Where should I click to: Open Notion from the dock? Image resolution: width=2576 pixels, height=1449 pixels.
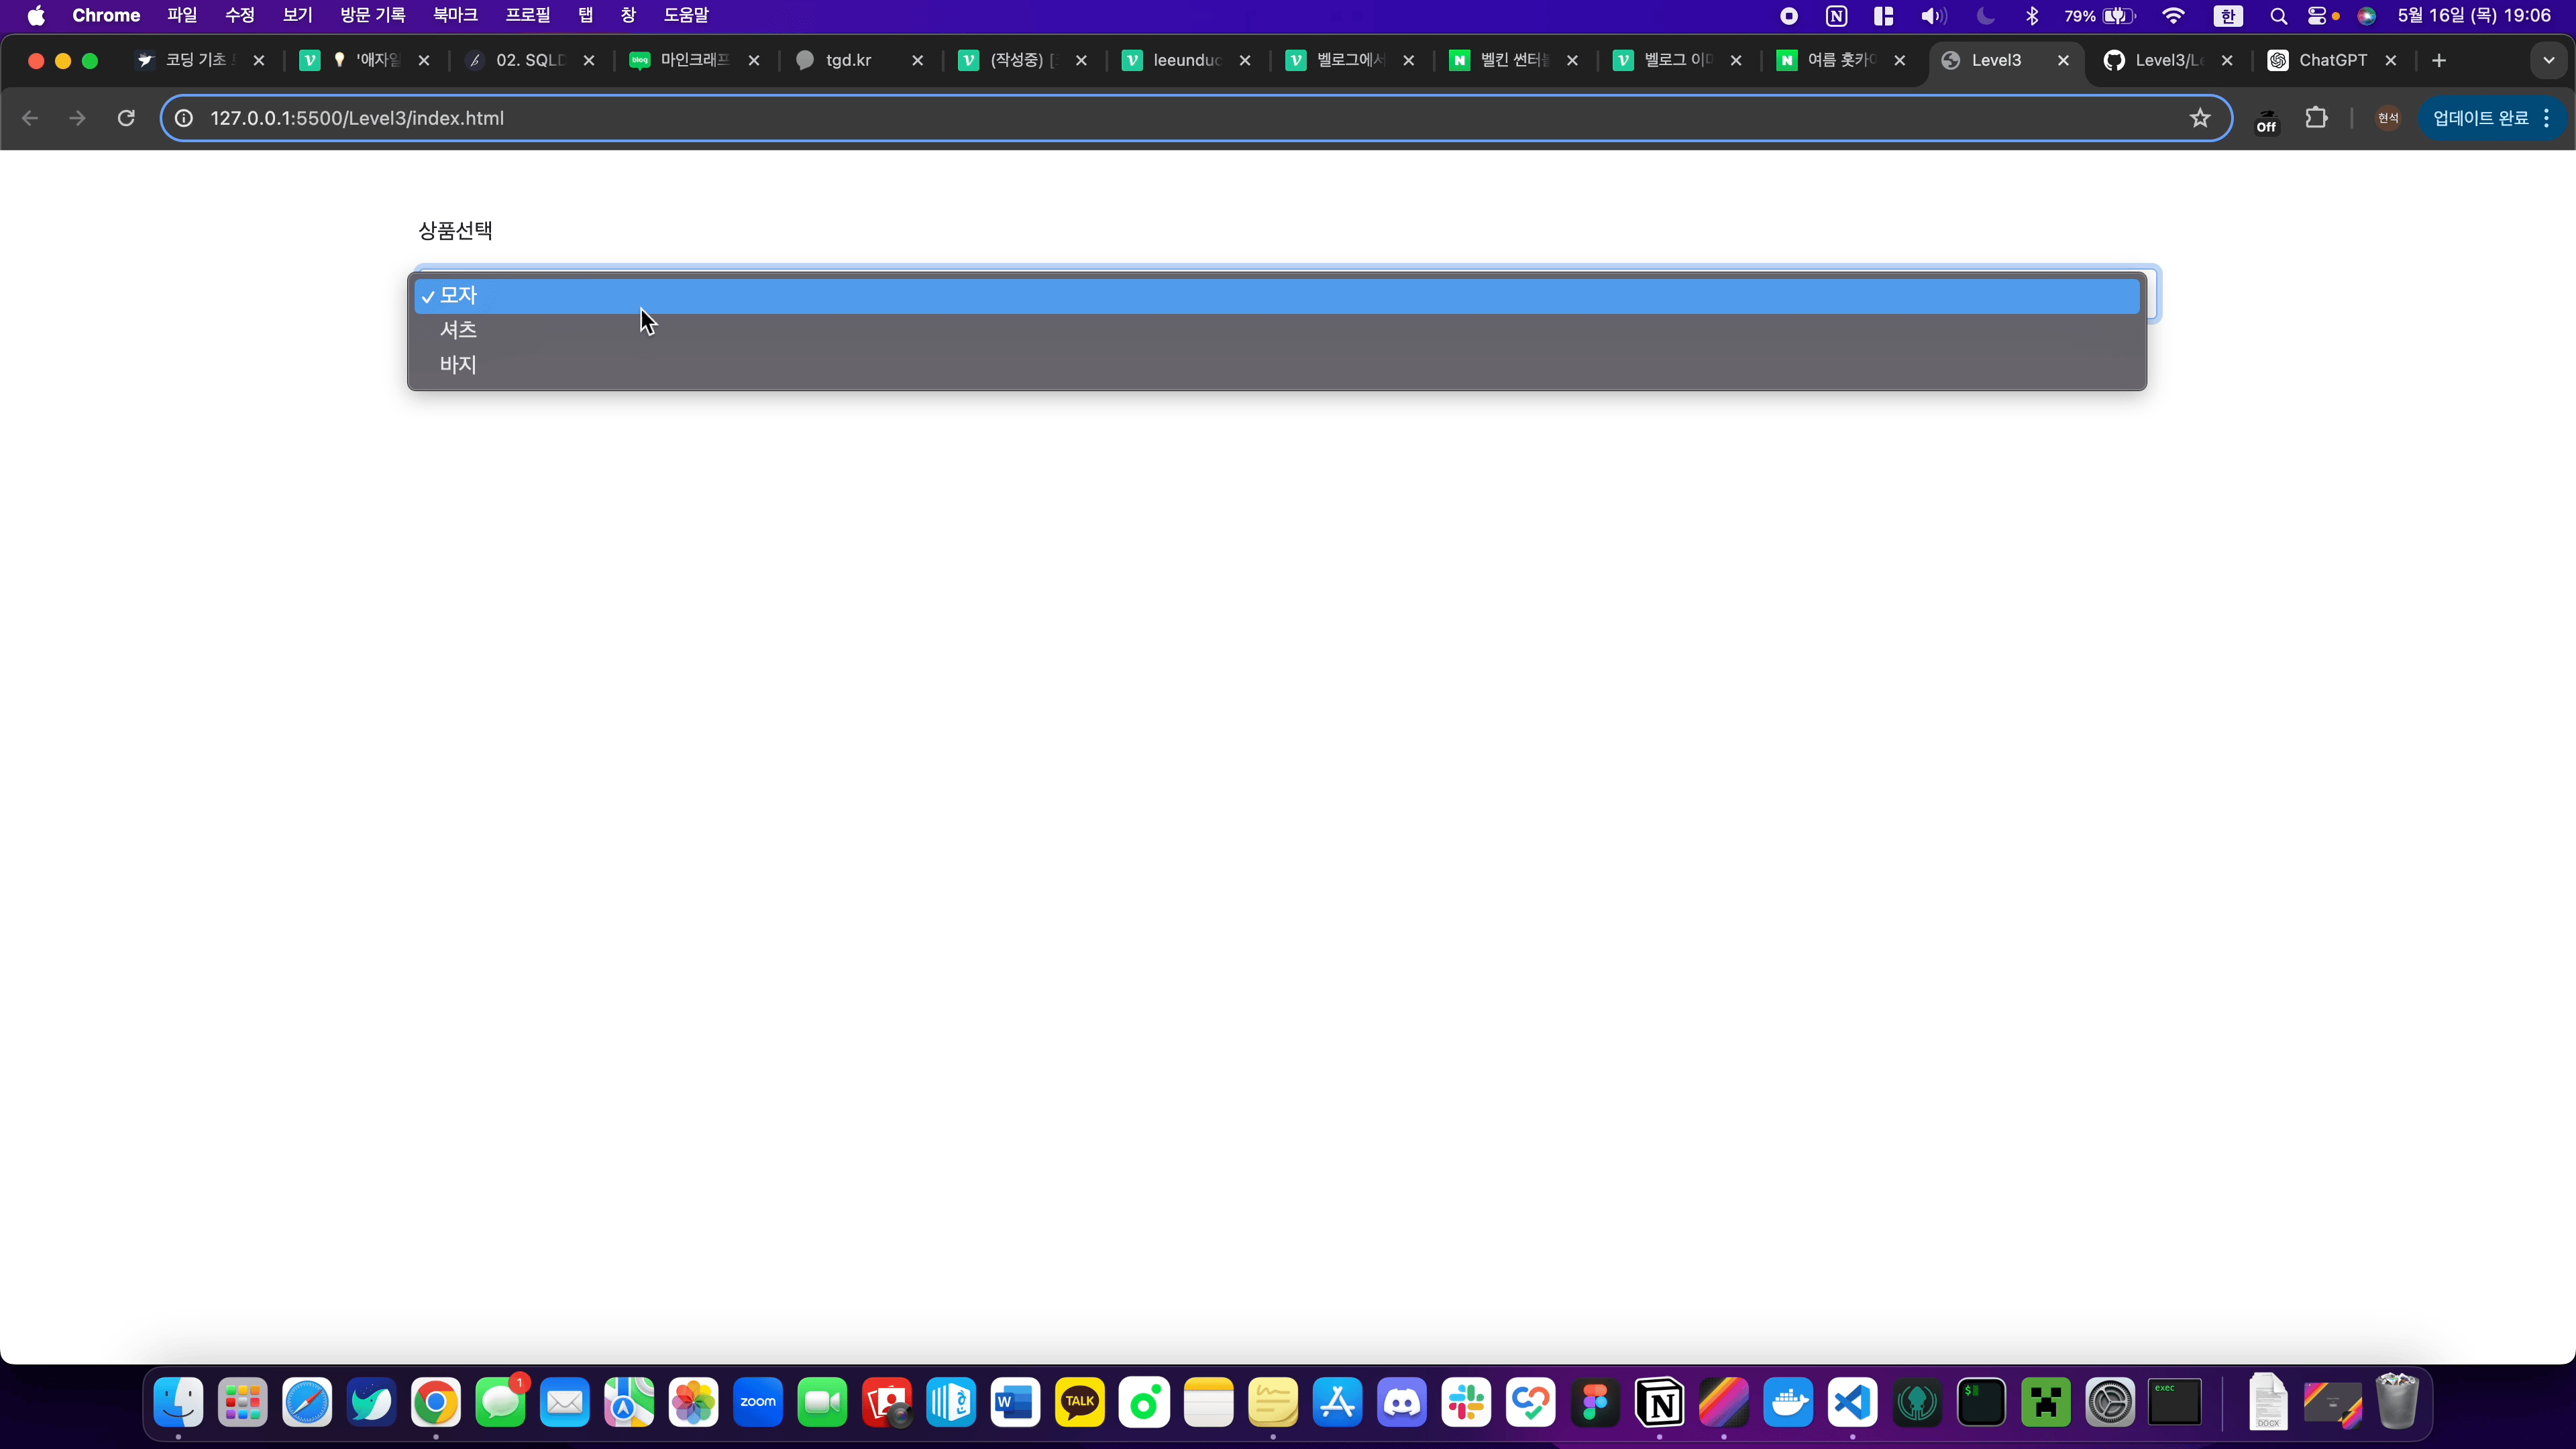1659,1402
